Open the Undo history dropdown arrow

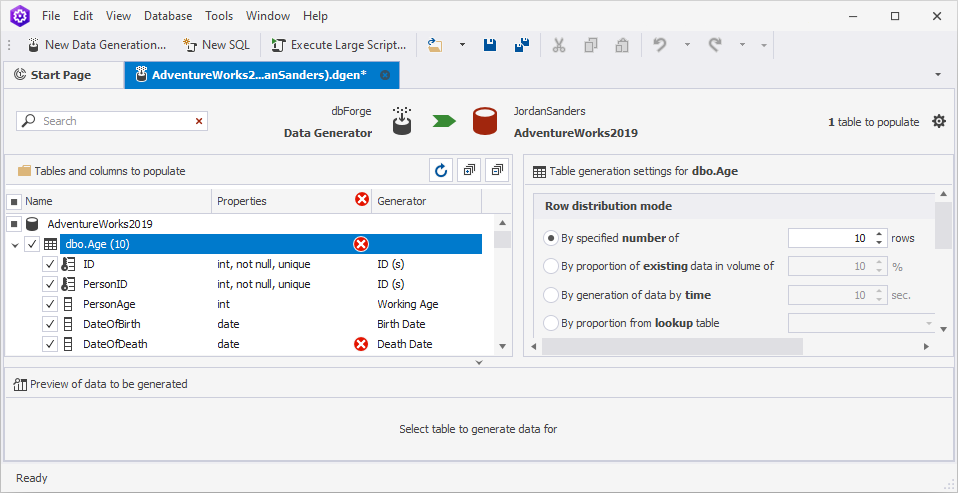click(x=687, y=45)
